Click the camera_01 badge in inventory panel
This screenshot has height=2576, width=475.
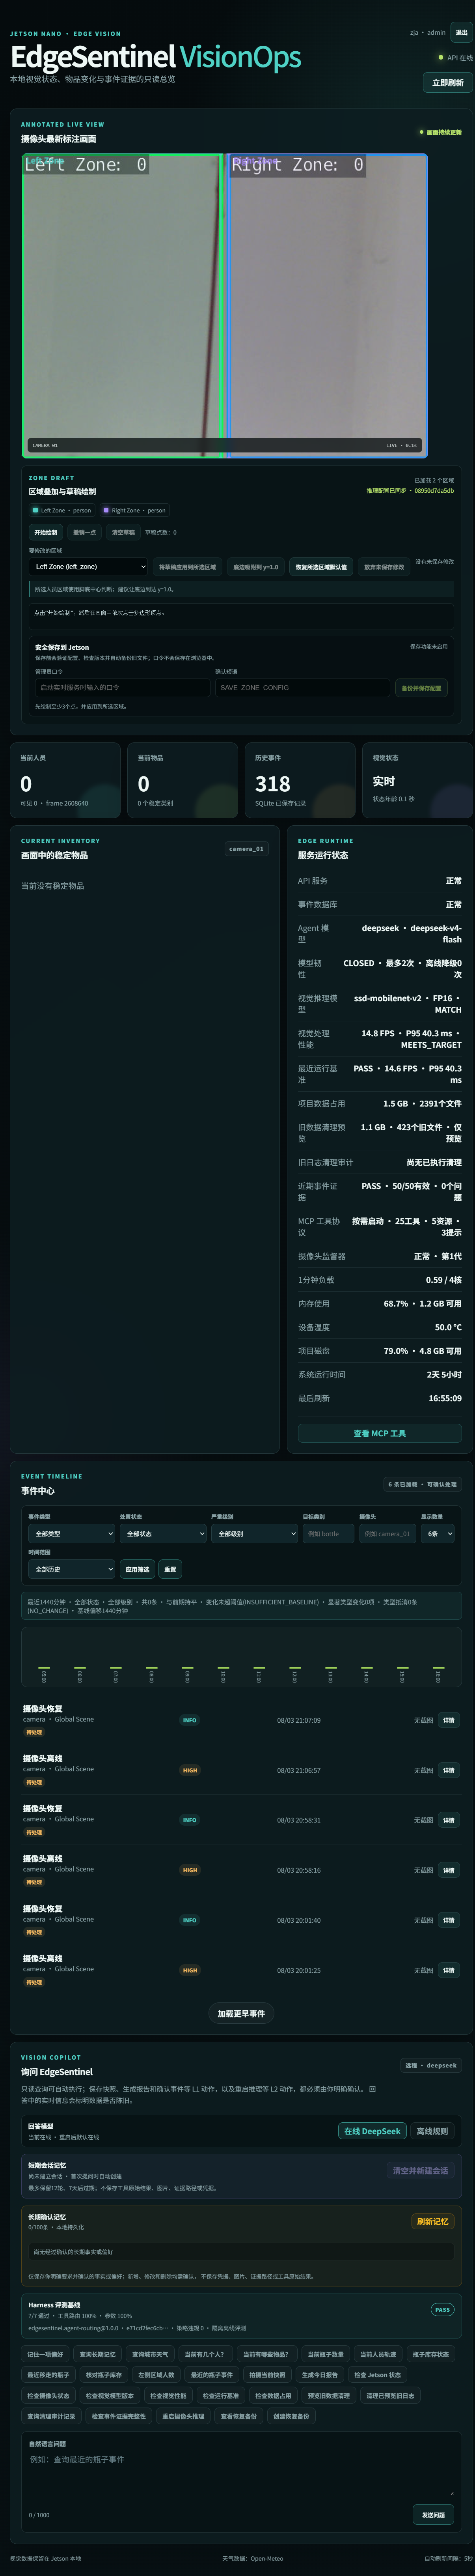click(246, 848)
